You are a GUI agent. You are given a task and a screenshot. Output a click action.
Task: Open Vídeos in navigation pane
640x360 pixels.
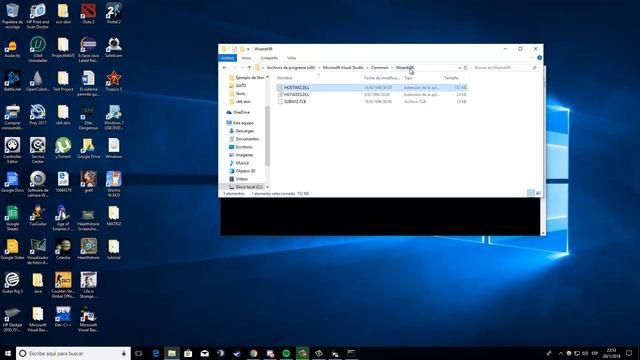coord(238,179)
